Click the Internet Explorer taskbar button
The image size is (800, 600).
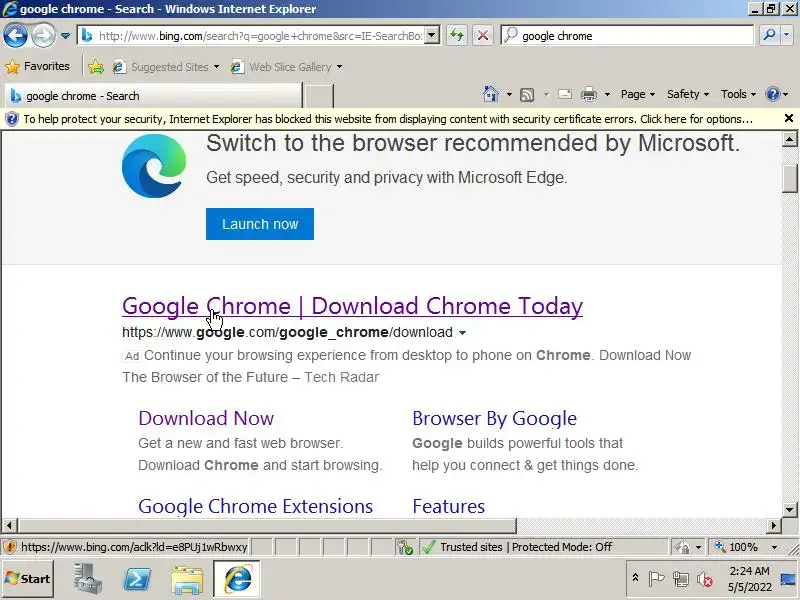pyautogui.click(x=237, y=579)
